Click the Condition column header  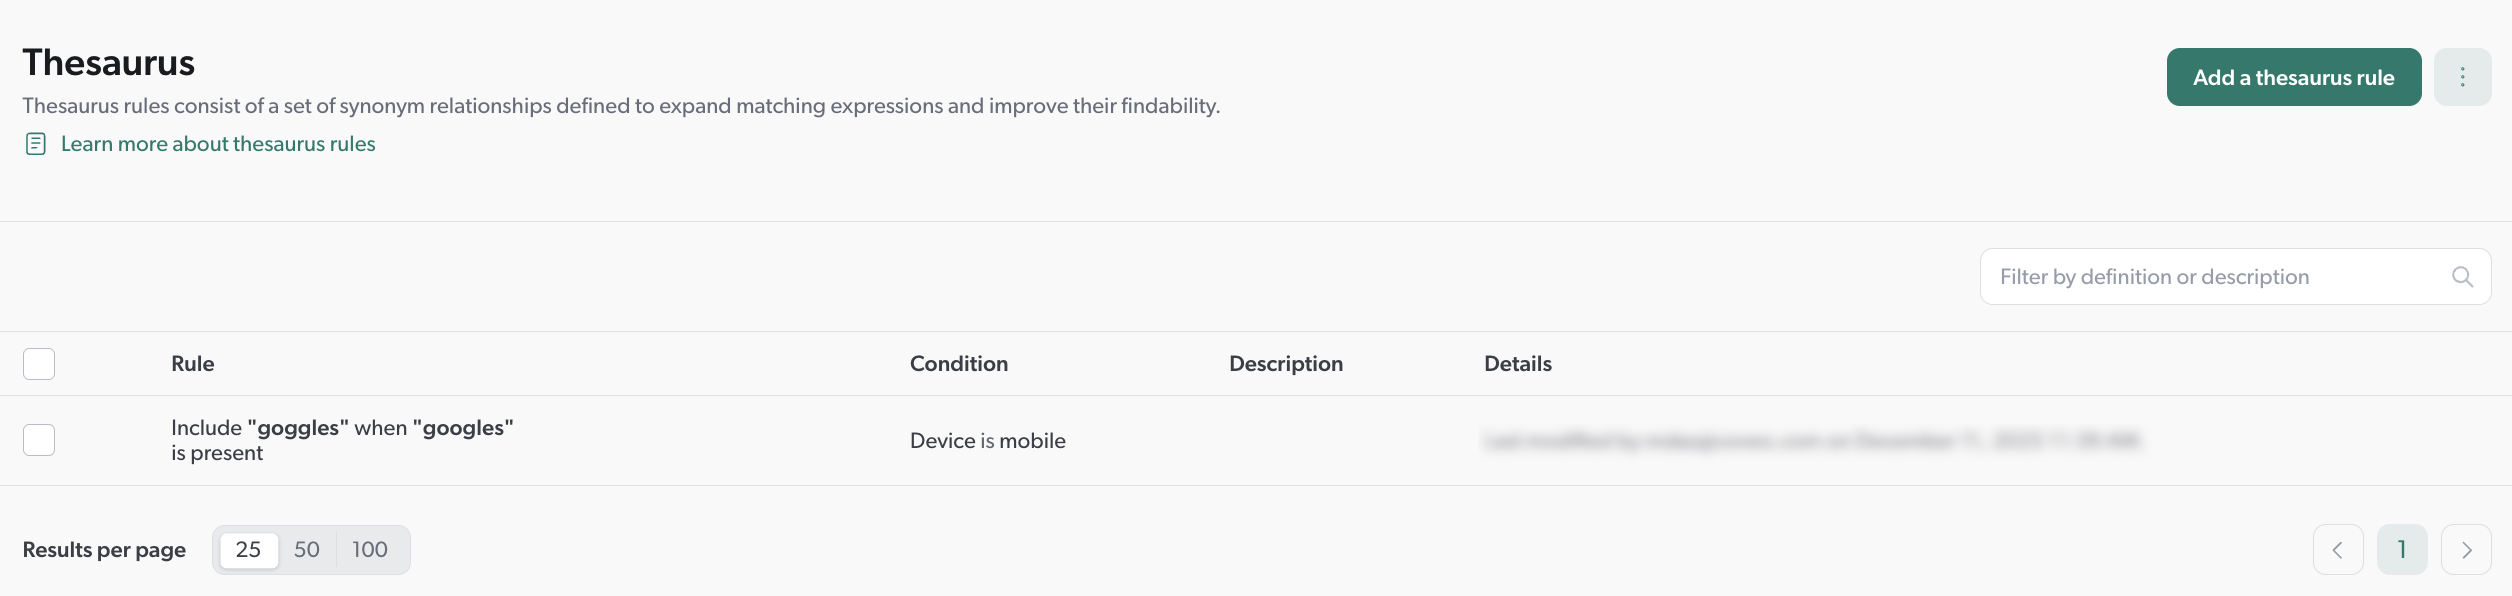pos(958,363)
